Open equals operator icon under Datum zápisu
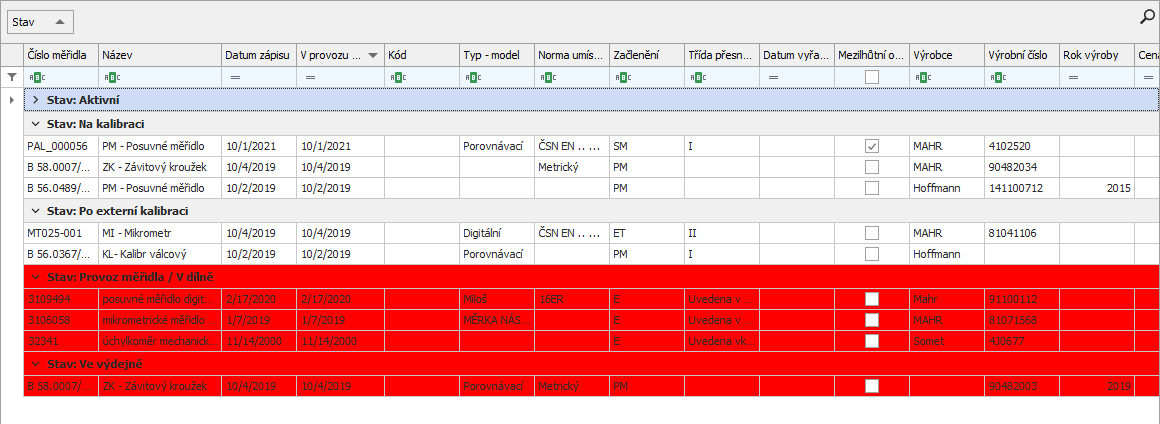Screen dimensions: 1160x424 pos(235,77)
